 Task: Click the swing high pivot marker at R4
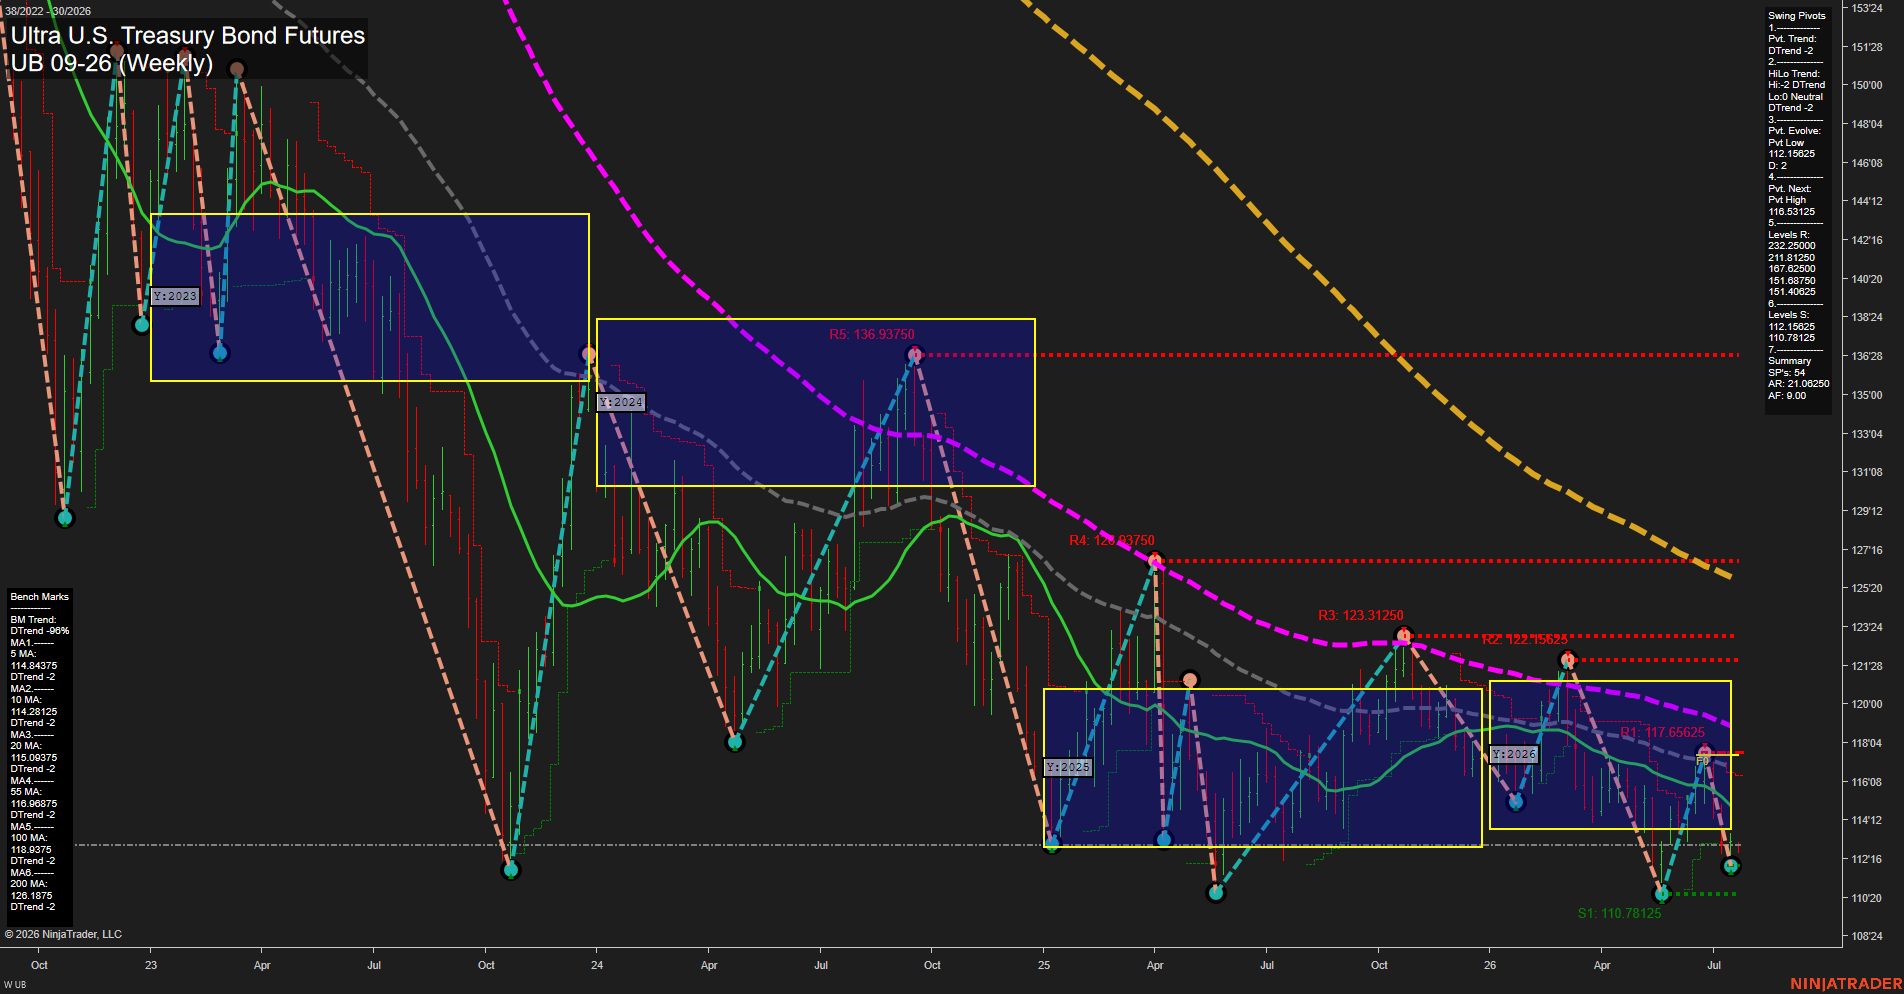coord(1155,561)
